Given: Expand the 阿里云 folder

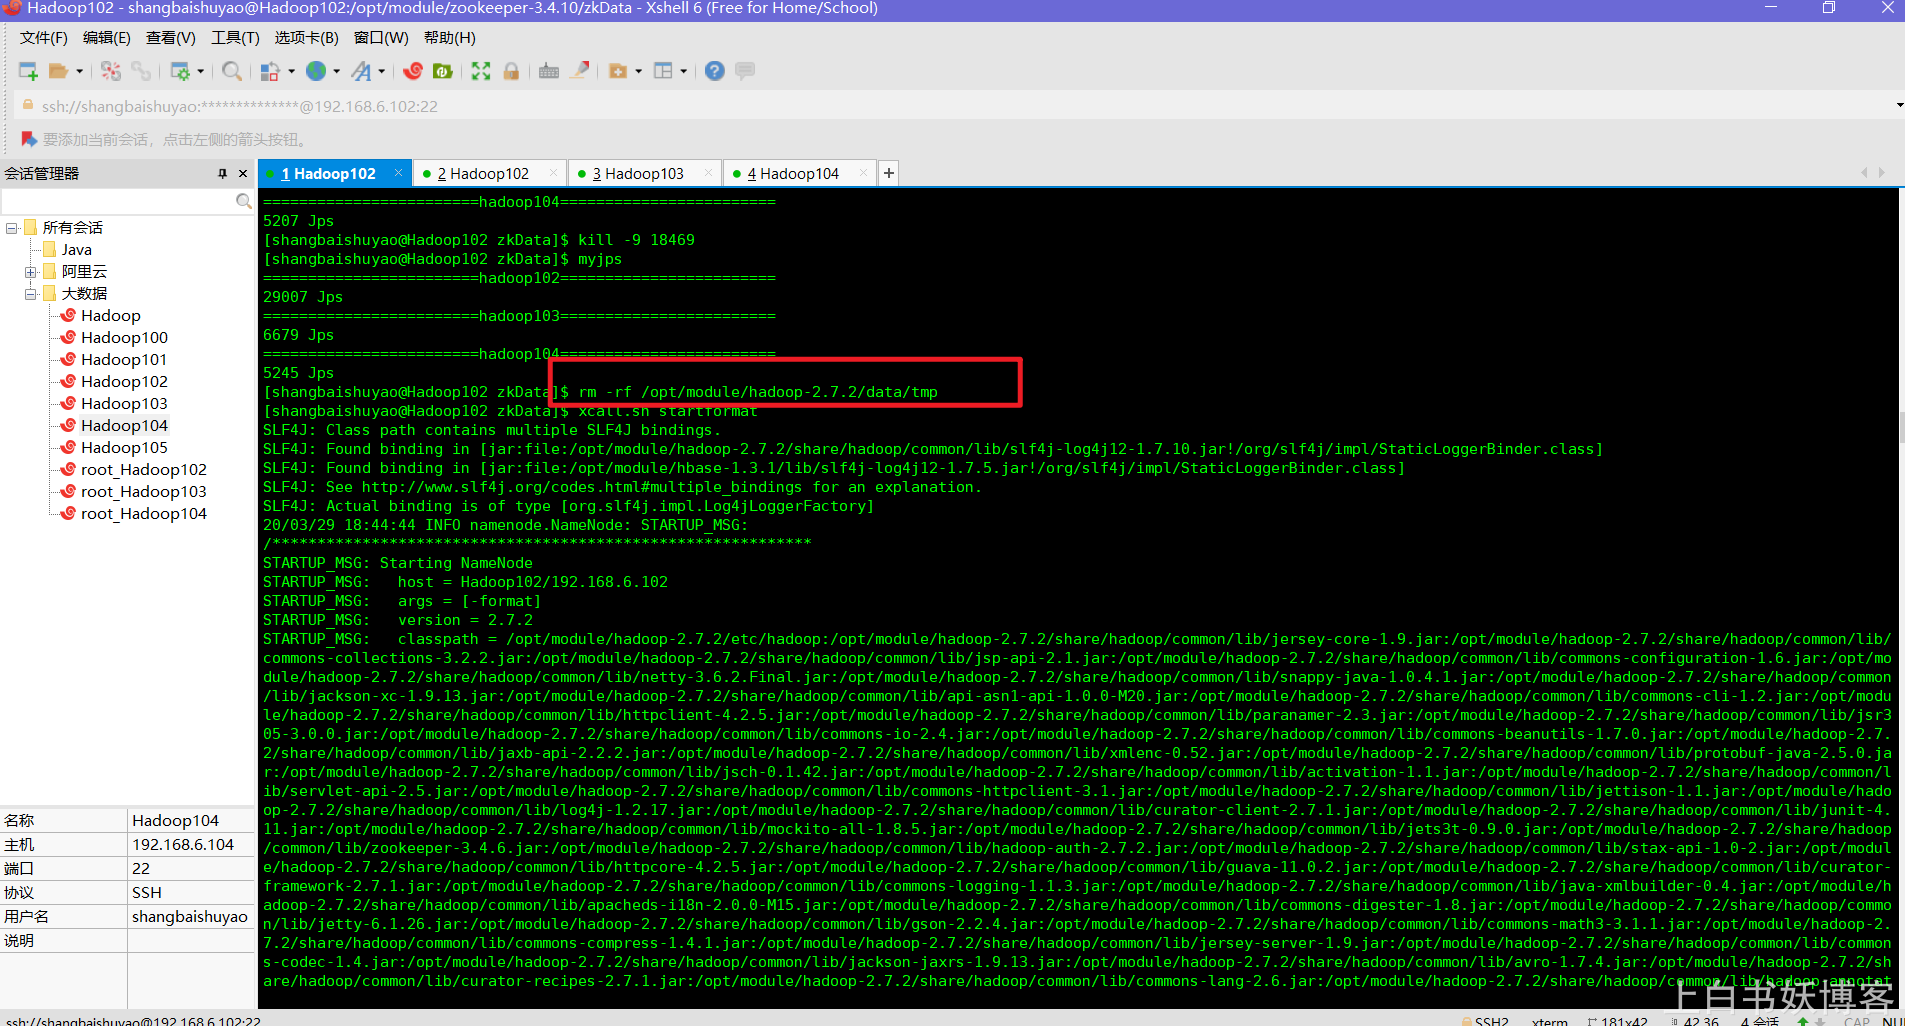Looking at the screenshot, I should click(x=31, y=272).
